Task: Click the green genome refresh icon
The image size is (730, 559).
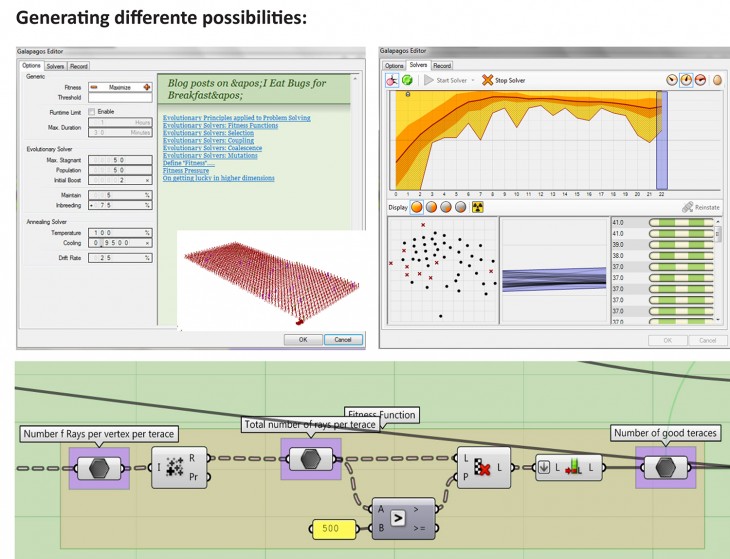Action: pyautogui.click(x=407, y=80)
